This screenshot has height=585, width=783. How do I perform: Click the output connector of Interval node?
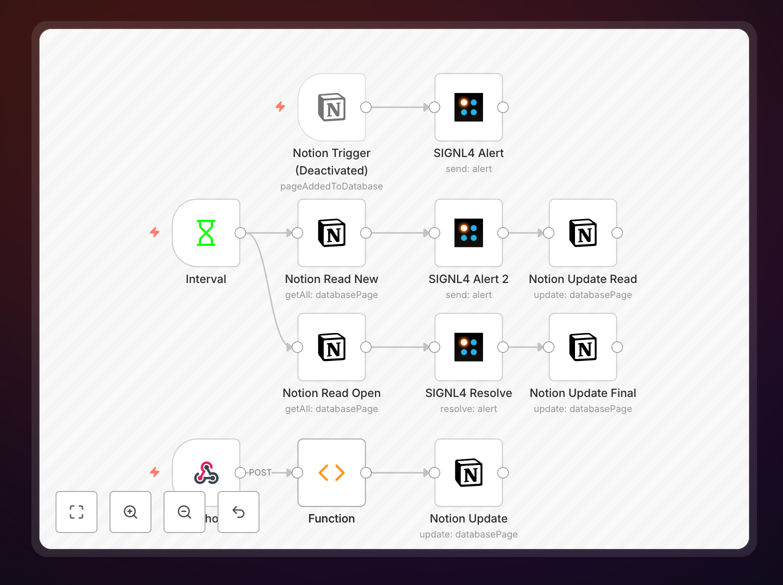(240, 233)
